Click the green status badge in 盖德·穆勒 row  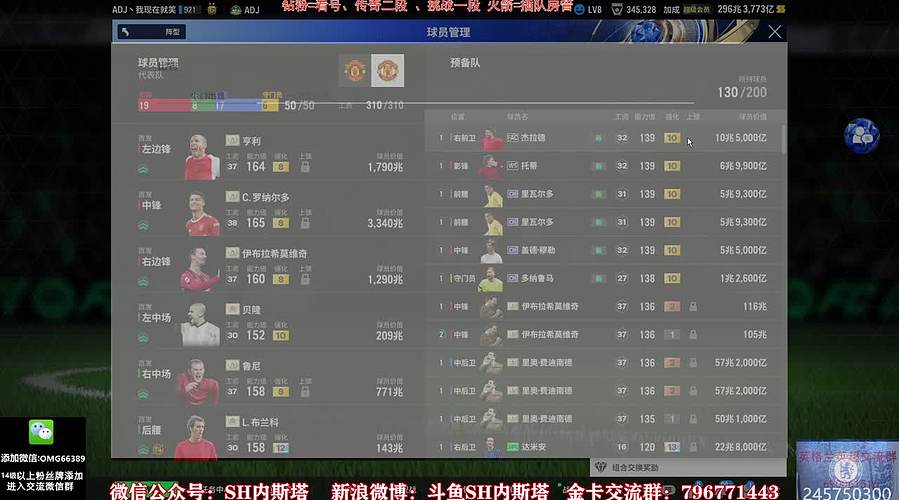[598, 251]
